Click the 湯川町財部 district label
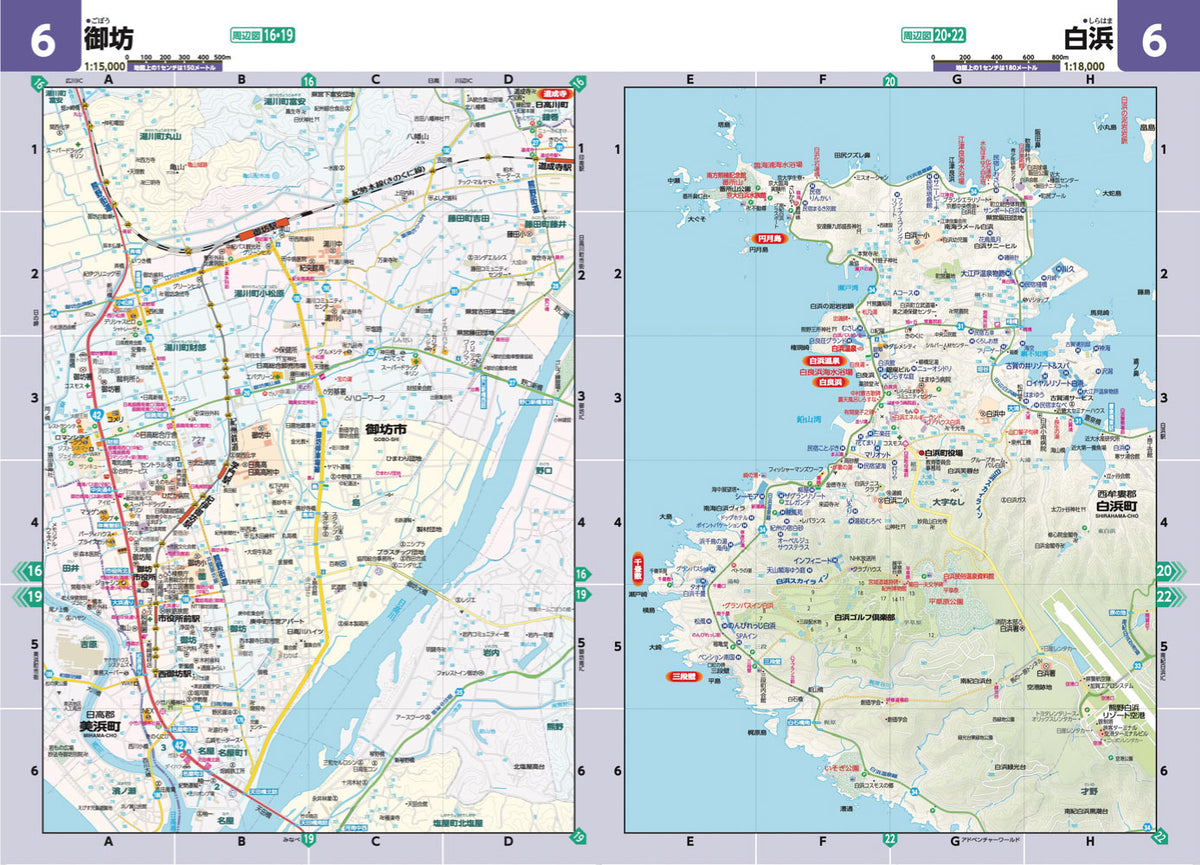The image size is (1200, 865). point(185,347)
